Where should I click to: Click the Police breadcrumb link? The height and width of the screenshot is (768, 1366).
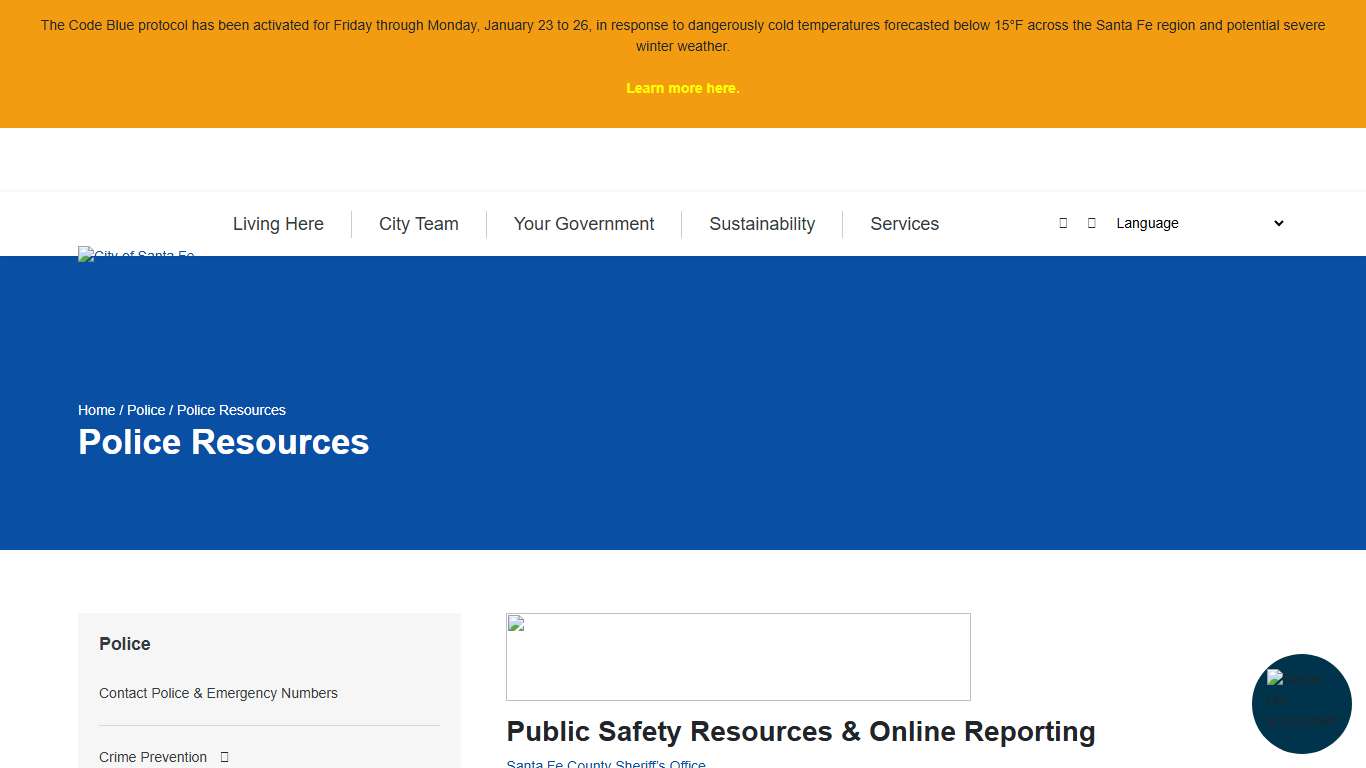(x=146, y=410)
